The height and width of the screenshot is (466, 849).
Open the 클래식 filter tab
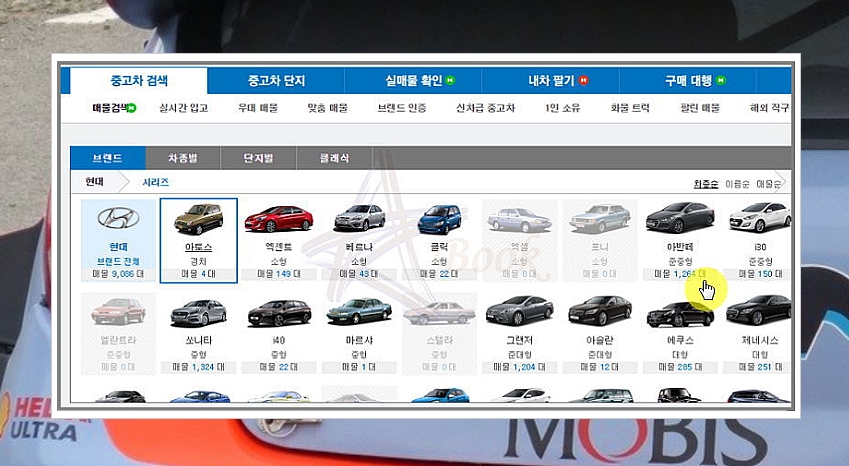334,158
